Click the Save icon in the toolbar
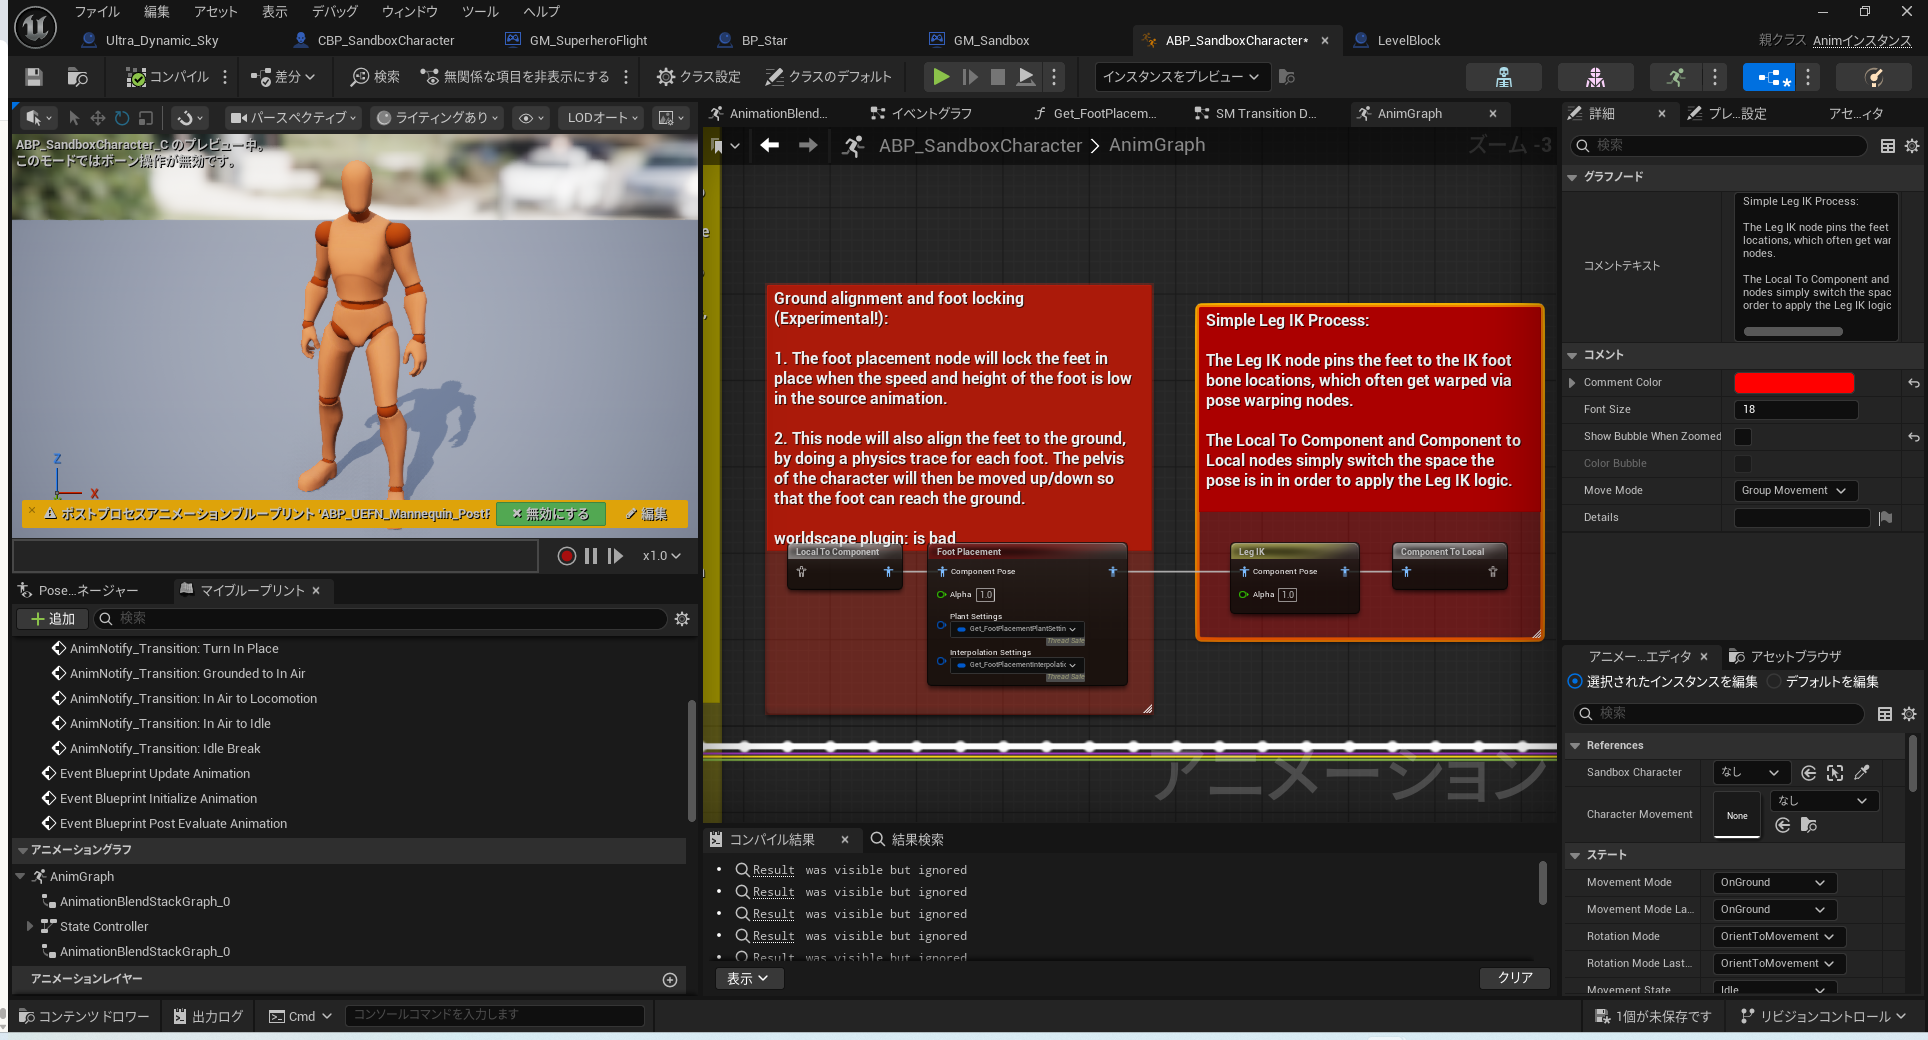The image size is (1928, 1040). [33, 77]
